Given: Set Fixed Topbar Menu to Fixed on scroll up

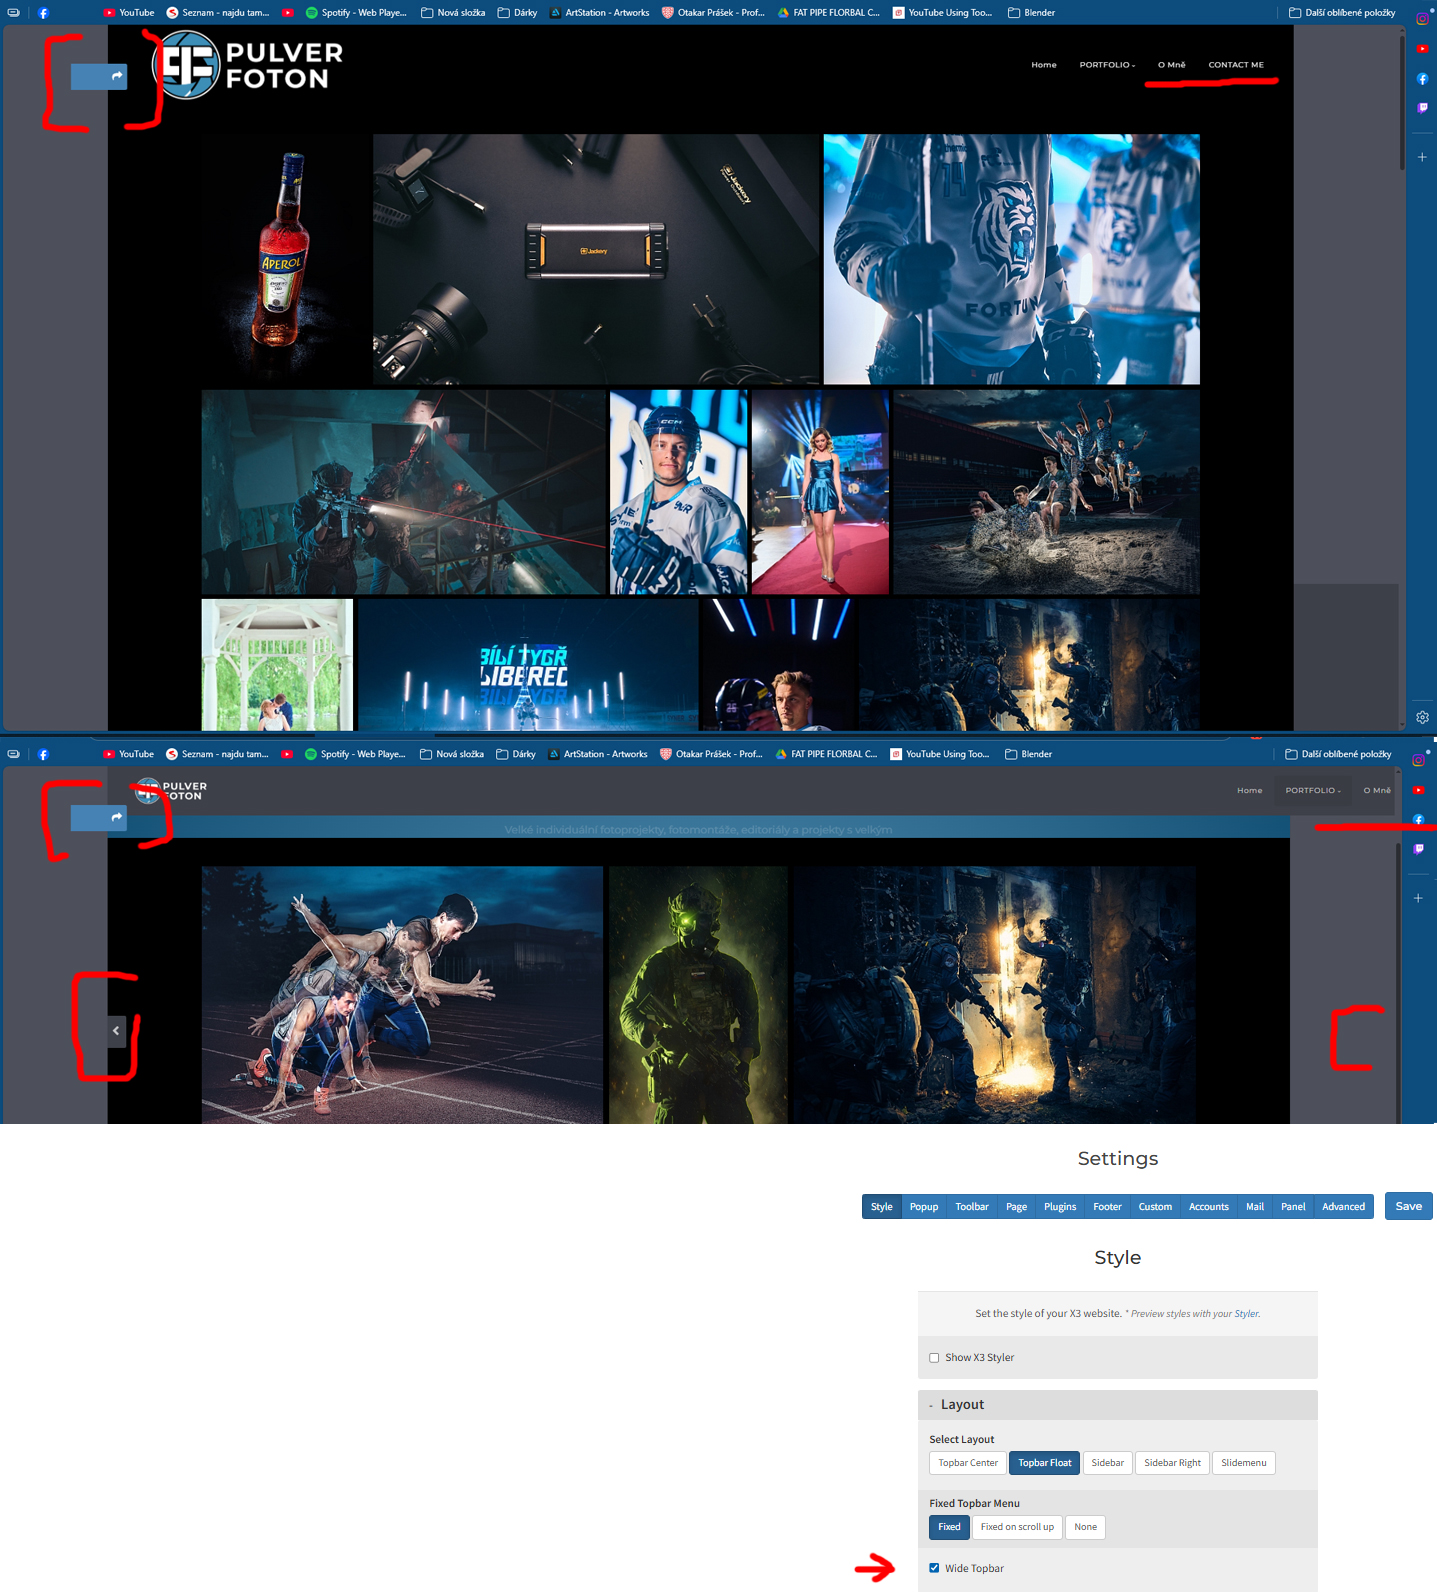Looking at the screenshot, I should click(x=1017, y=1527).
